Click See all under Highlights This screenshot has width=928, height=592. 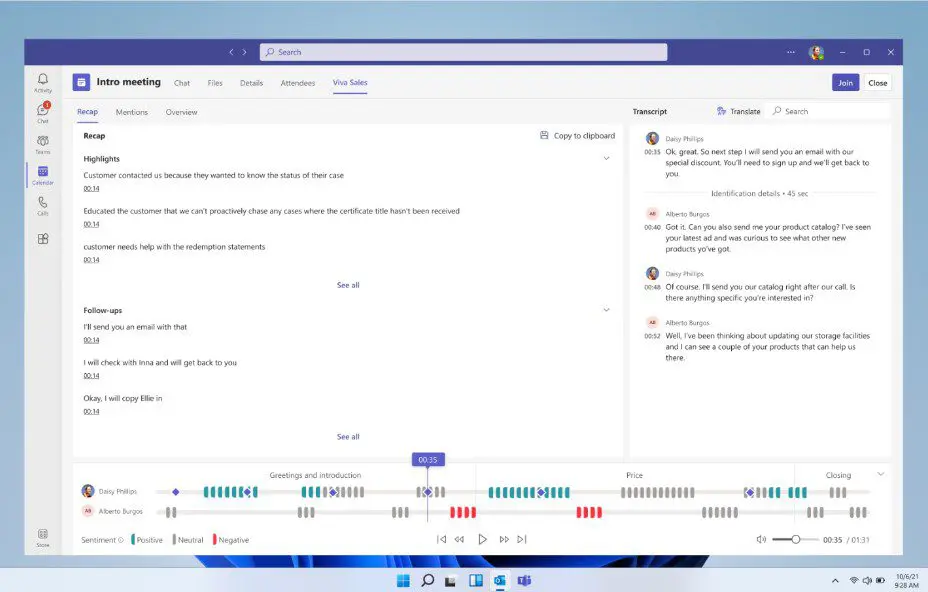[x=348, y=285]
